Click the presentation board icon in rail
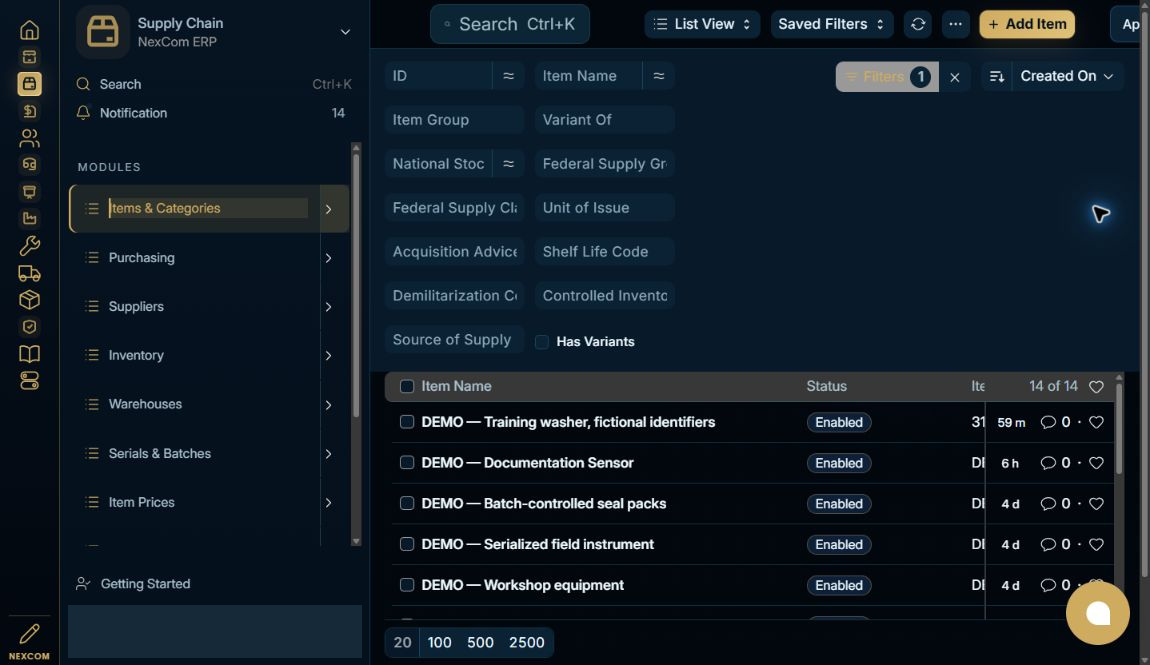Screen dimensions: 1150x665 pos(29,191)
